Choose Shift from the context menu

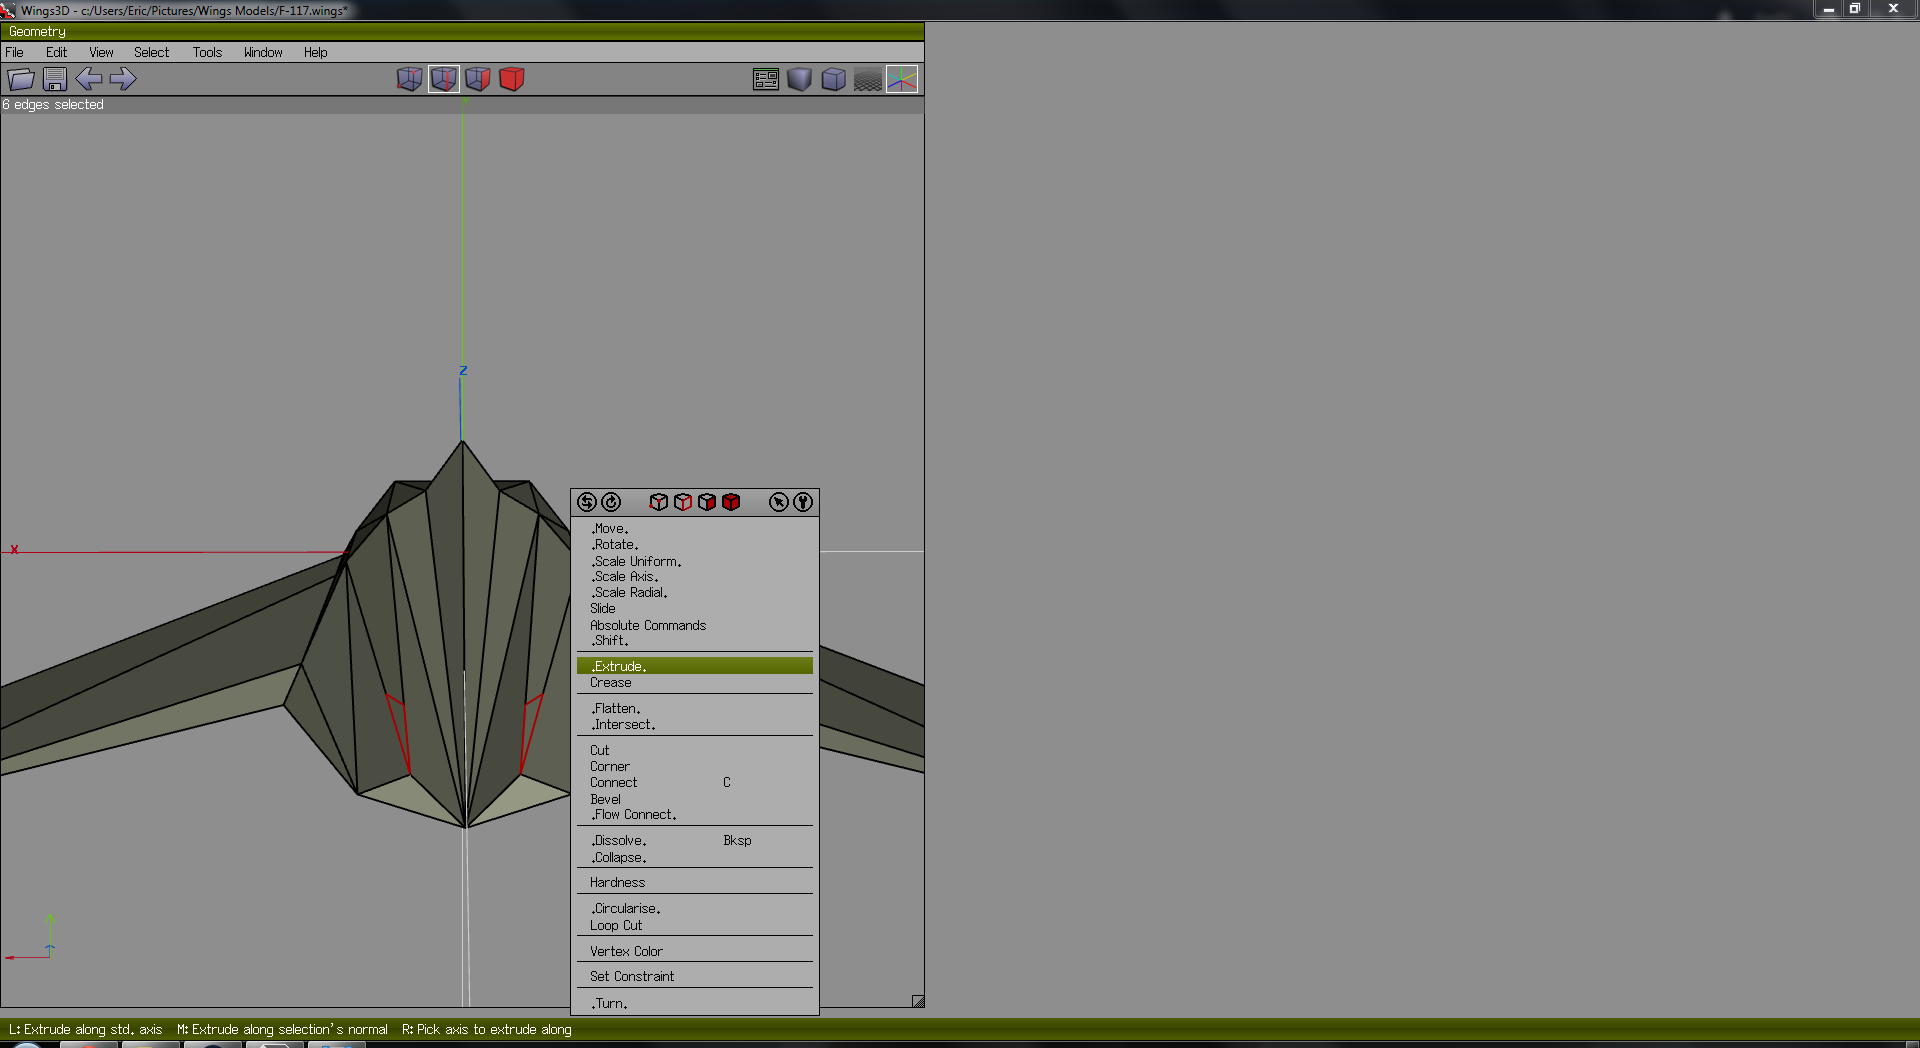(695, 641)
